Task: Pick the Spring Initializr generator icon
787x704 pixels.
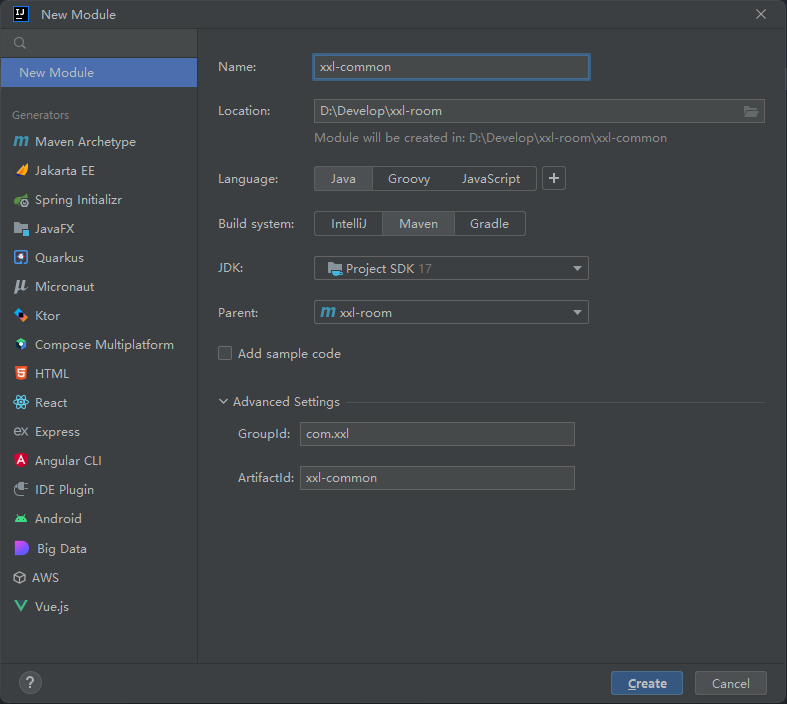Action: 21,200
